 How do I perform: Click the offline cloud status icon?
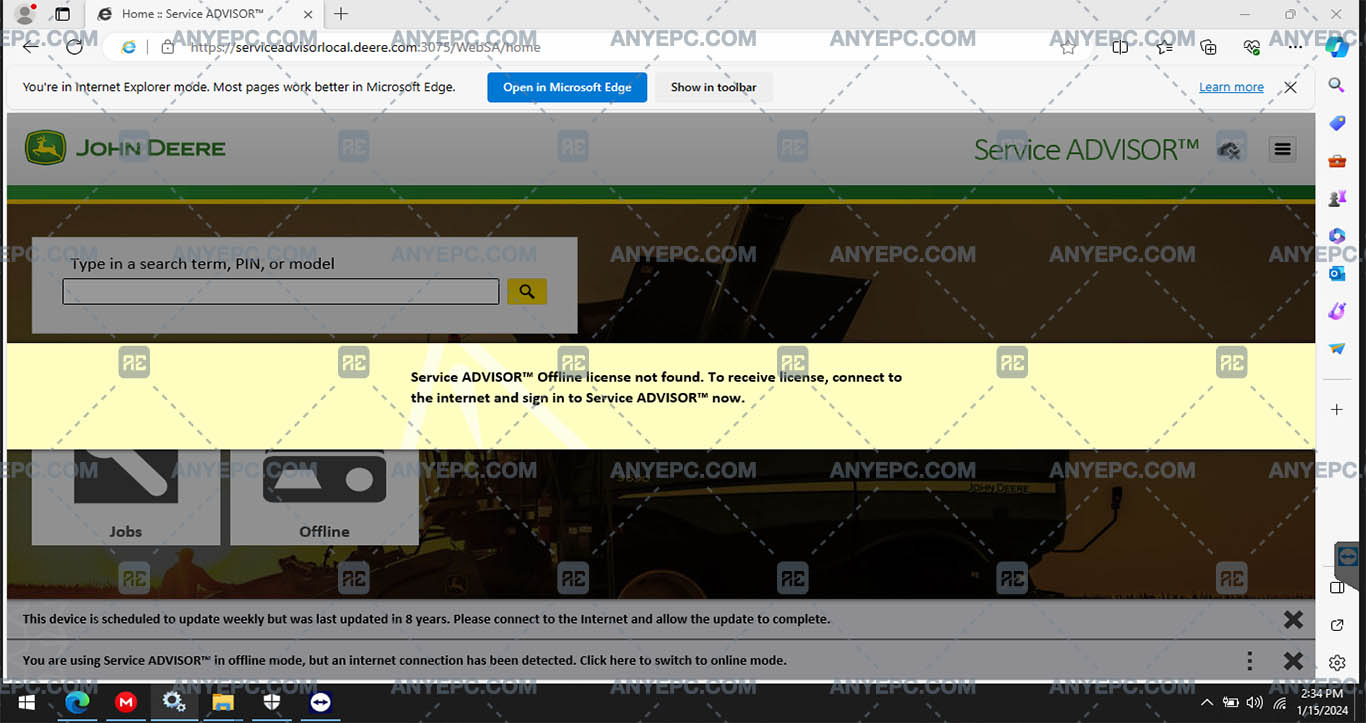[x=1229, y=150]
